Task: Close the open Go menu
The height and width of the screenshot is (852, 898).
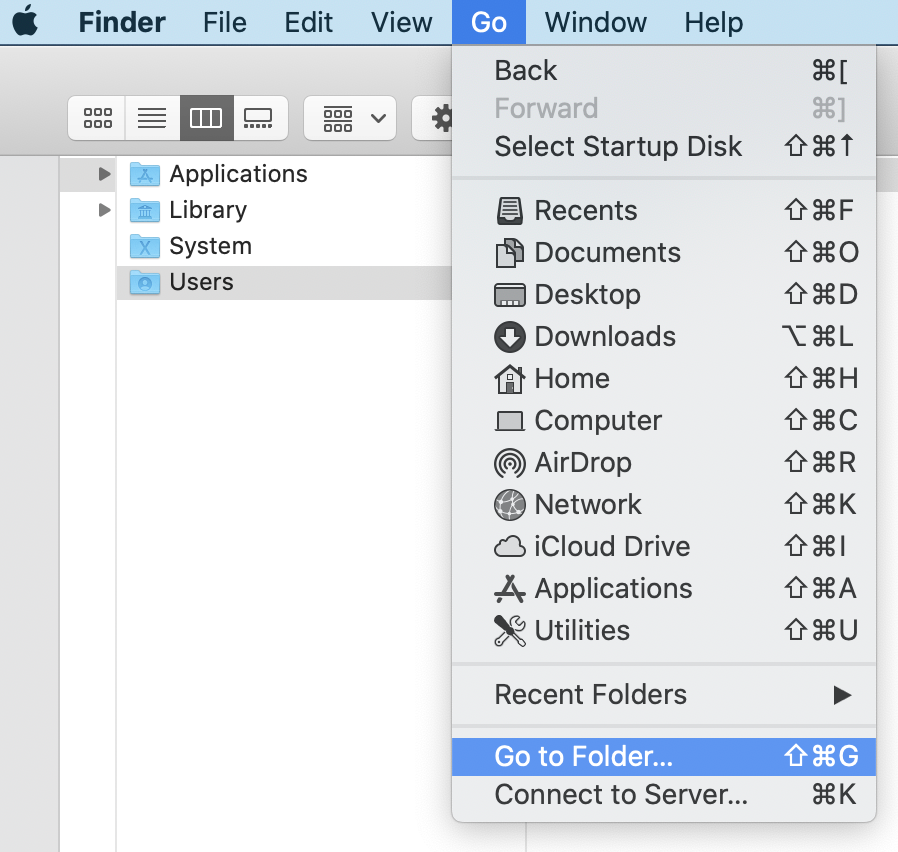Action: click(x=489, y=22)
